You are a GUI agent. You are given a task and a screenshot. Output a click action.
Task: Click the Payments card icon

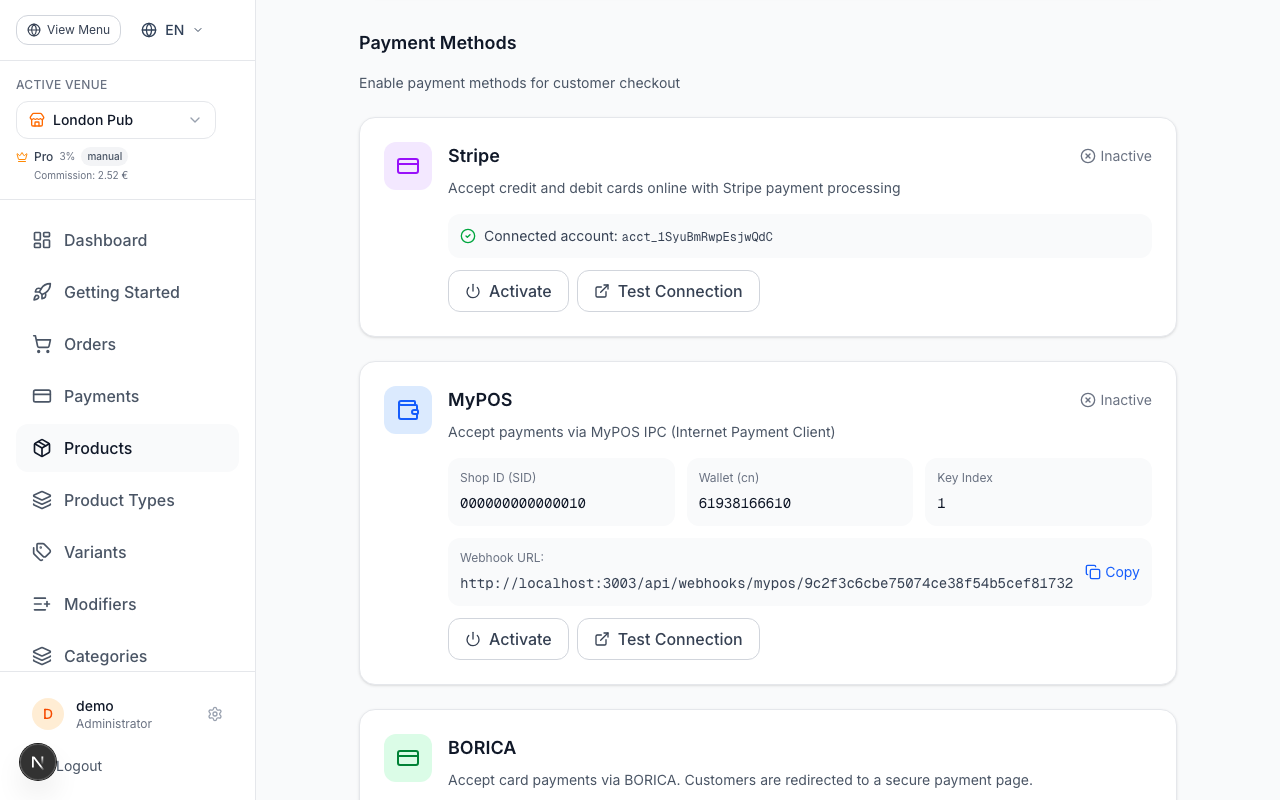(x=41, y=396)
